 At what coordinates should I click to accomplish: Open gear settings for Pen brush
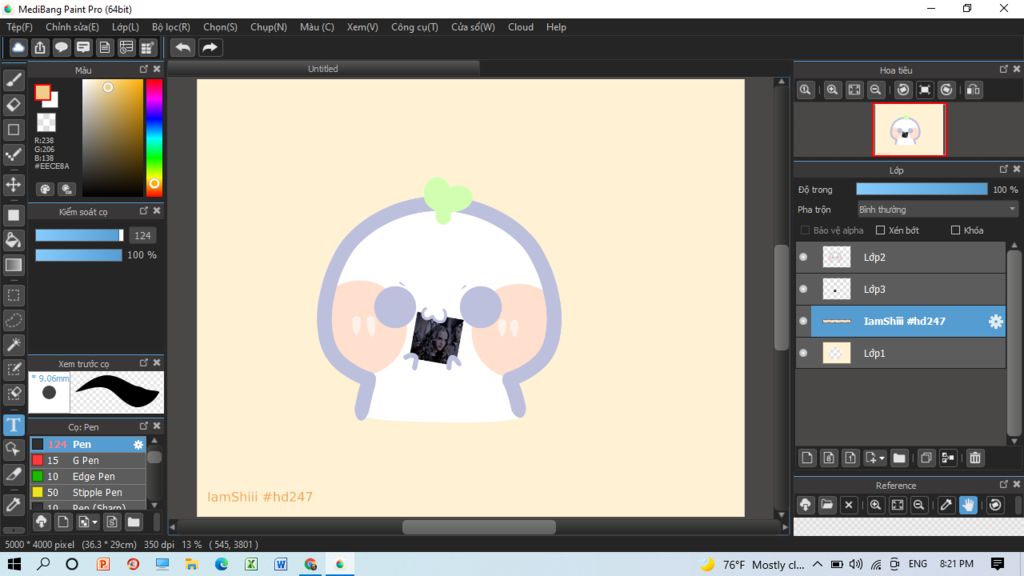tap(138, 445)
